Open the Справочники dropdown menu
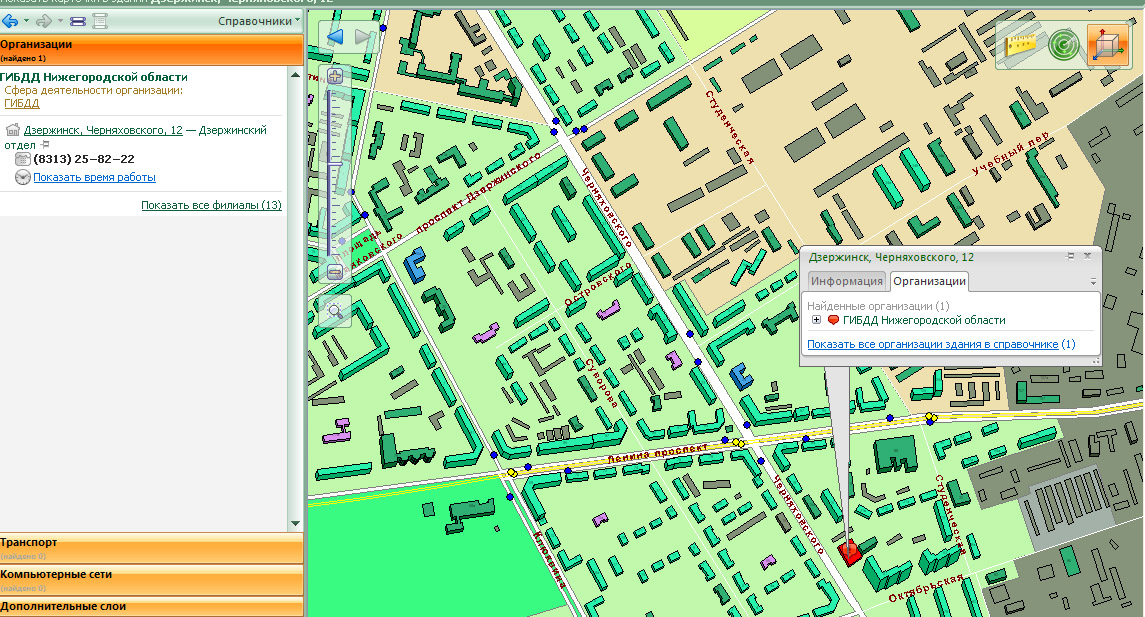Viewport: 1145px width, 617px height. [259, 21]
